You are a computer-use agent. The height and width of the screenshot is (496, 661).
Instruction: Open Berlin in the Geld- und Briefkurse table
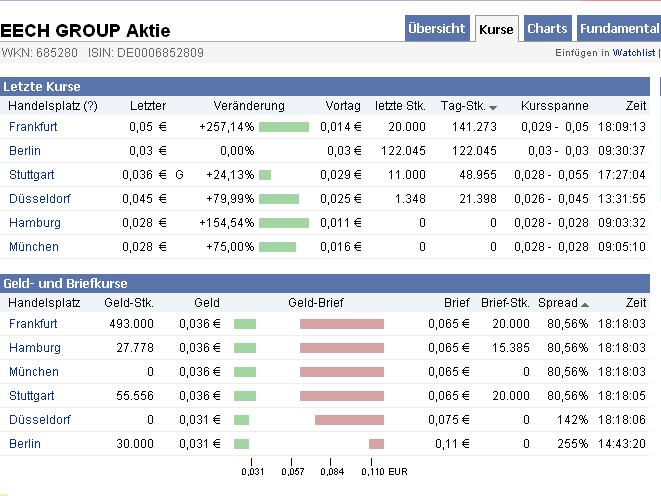point(26,444)
